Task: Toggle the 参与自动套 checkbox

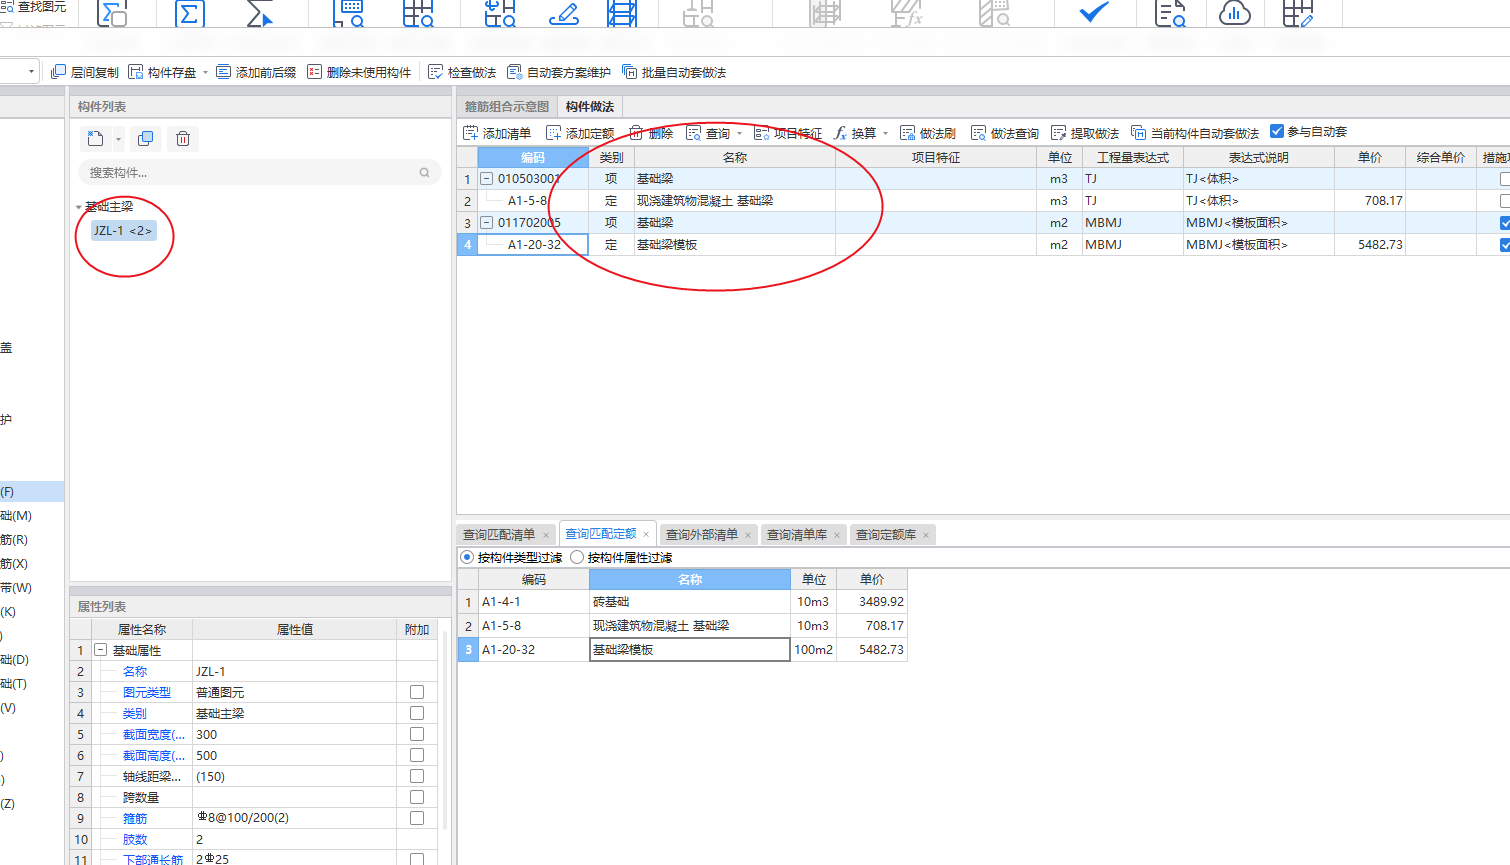Action: [x=1277, y=131]
